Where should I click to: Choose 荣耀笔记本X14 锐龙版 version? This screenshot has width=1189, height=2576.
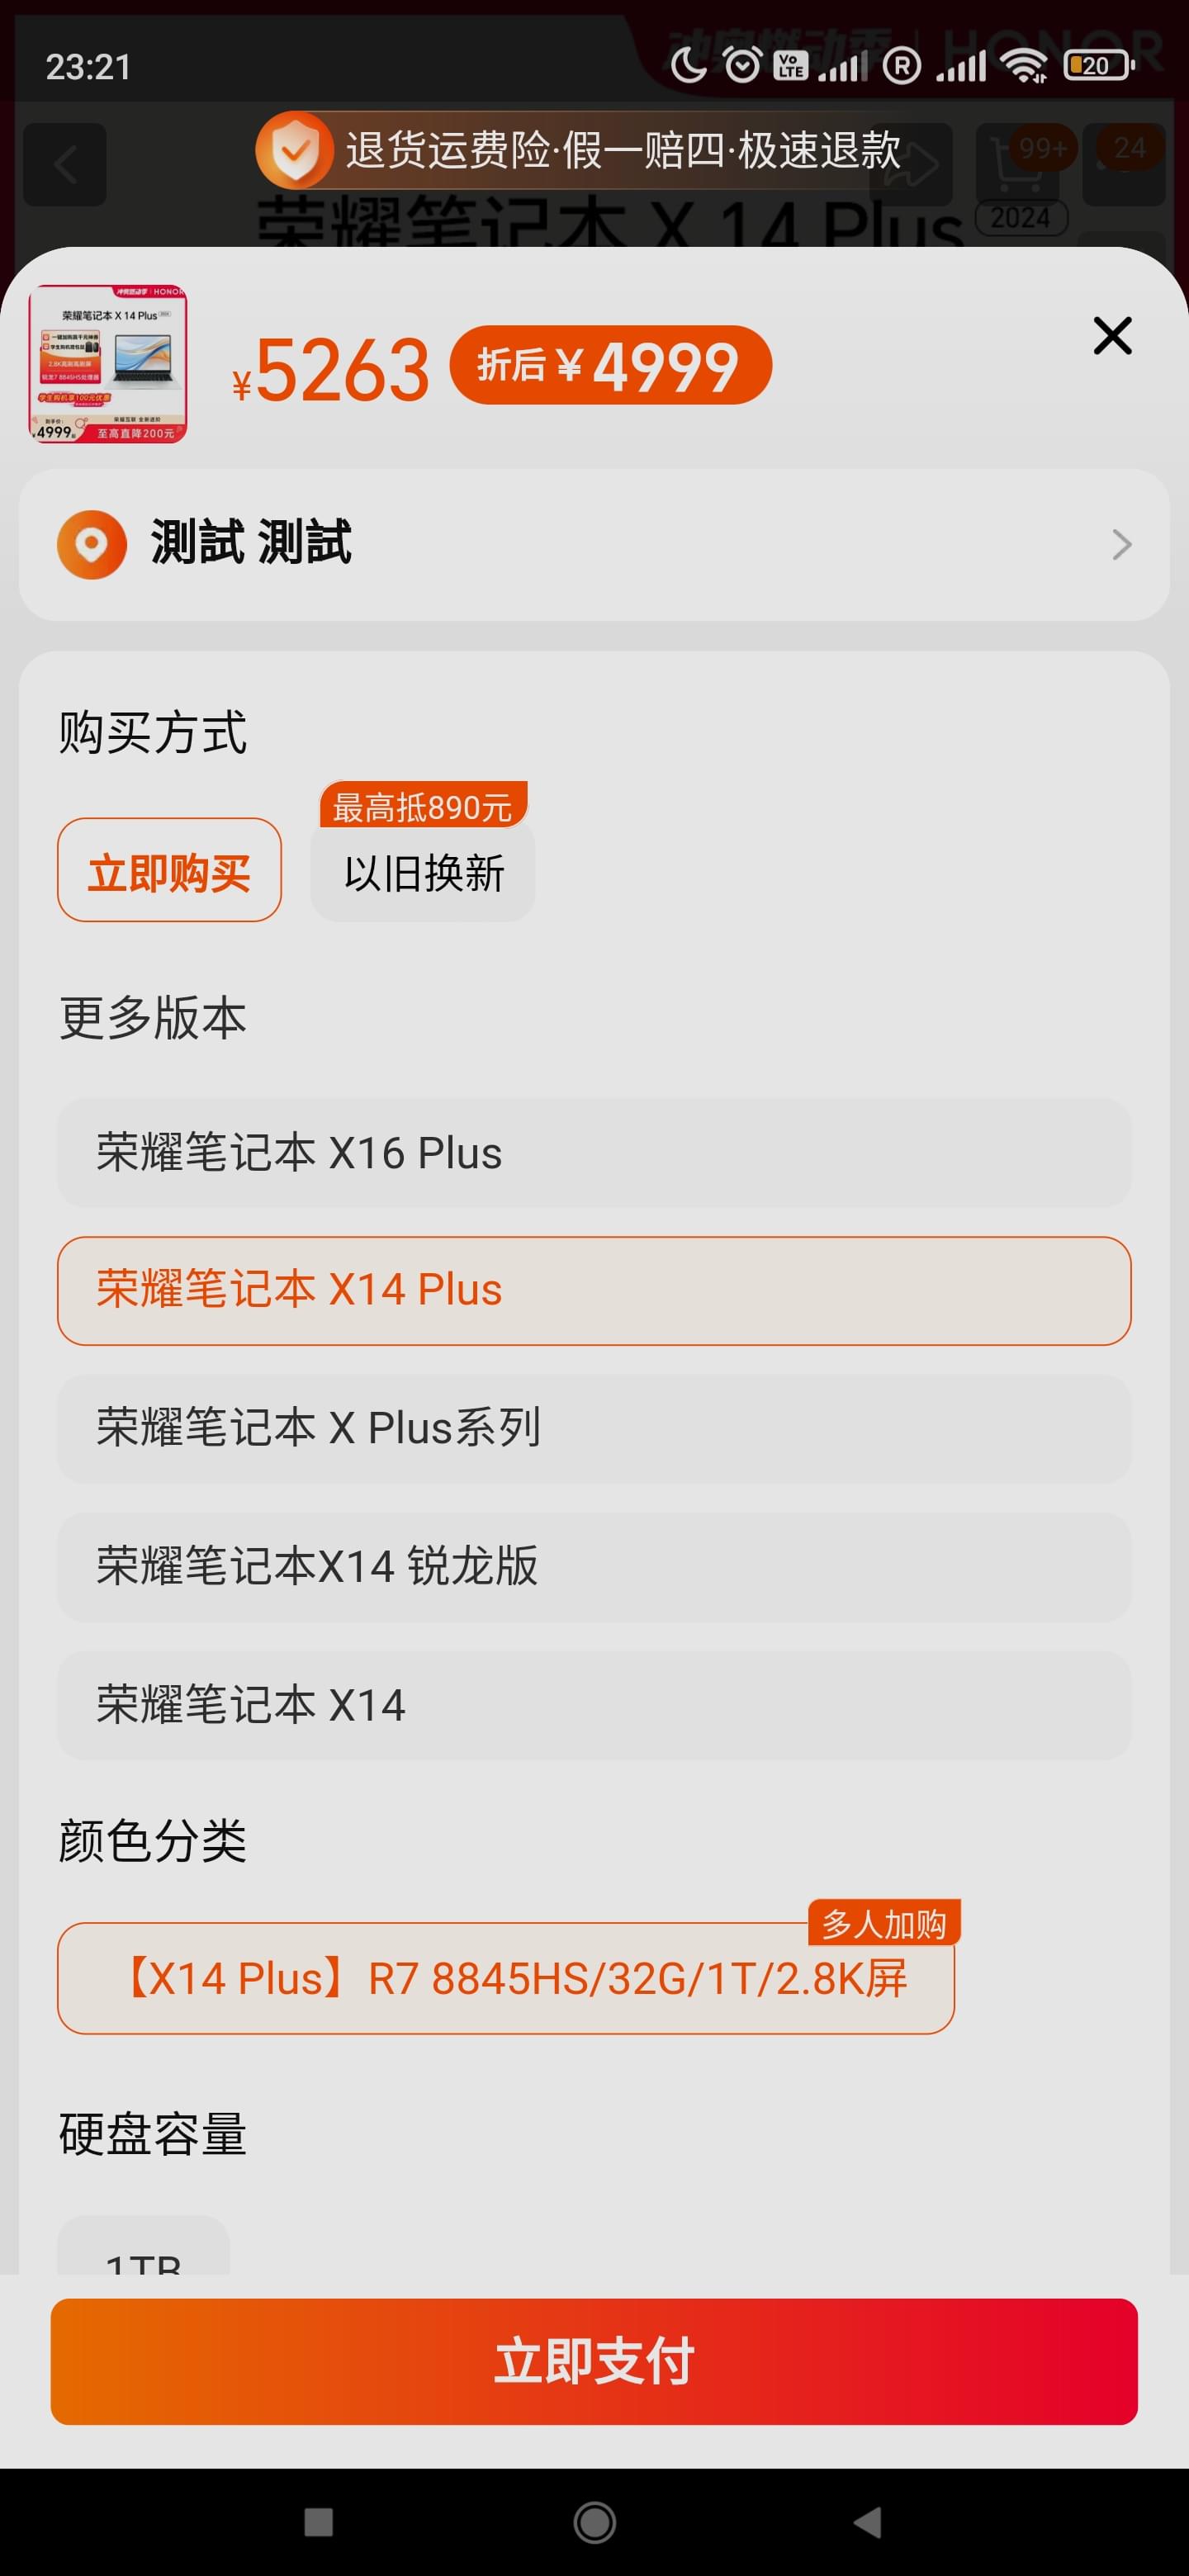[594, 1566]
